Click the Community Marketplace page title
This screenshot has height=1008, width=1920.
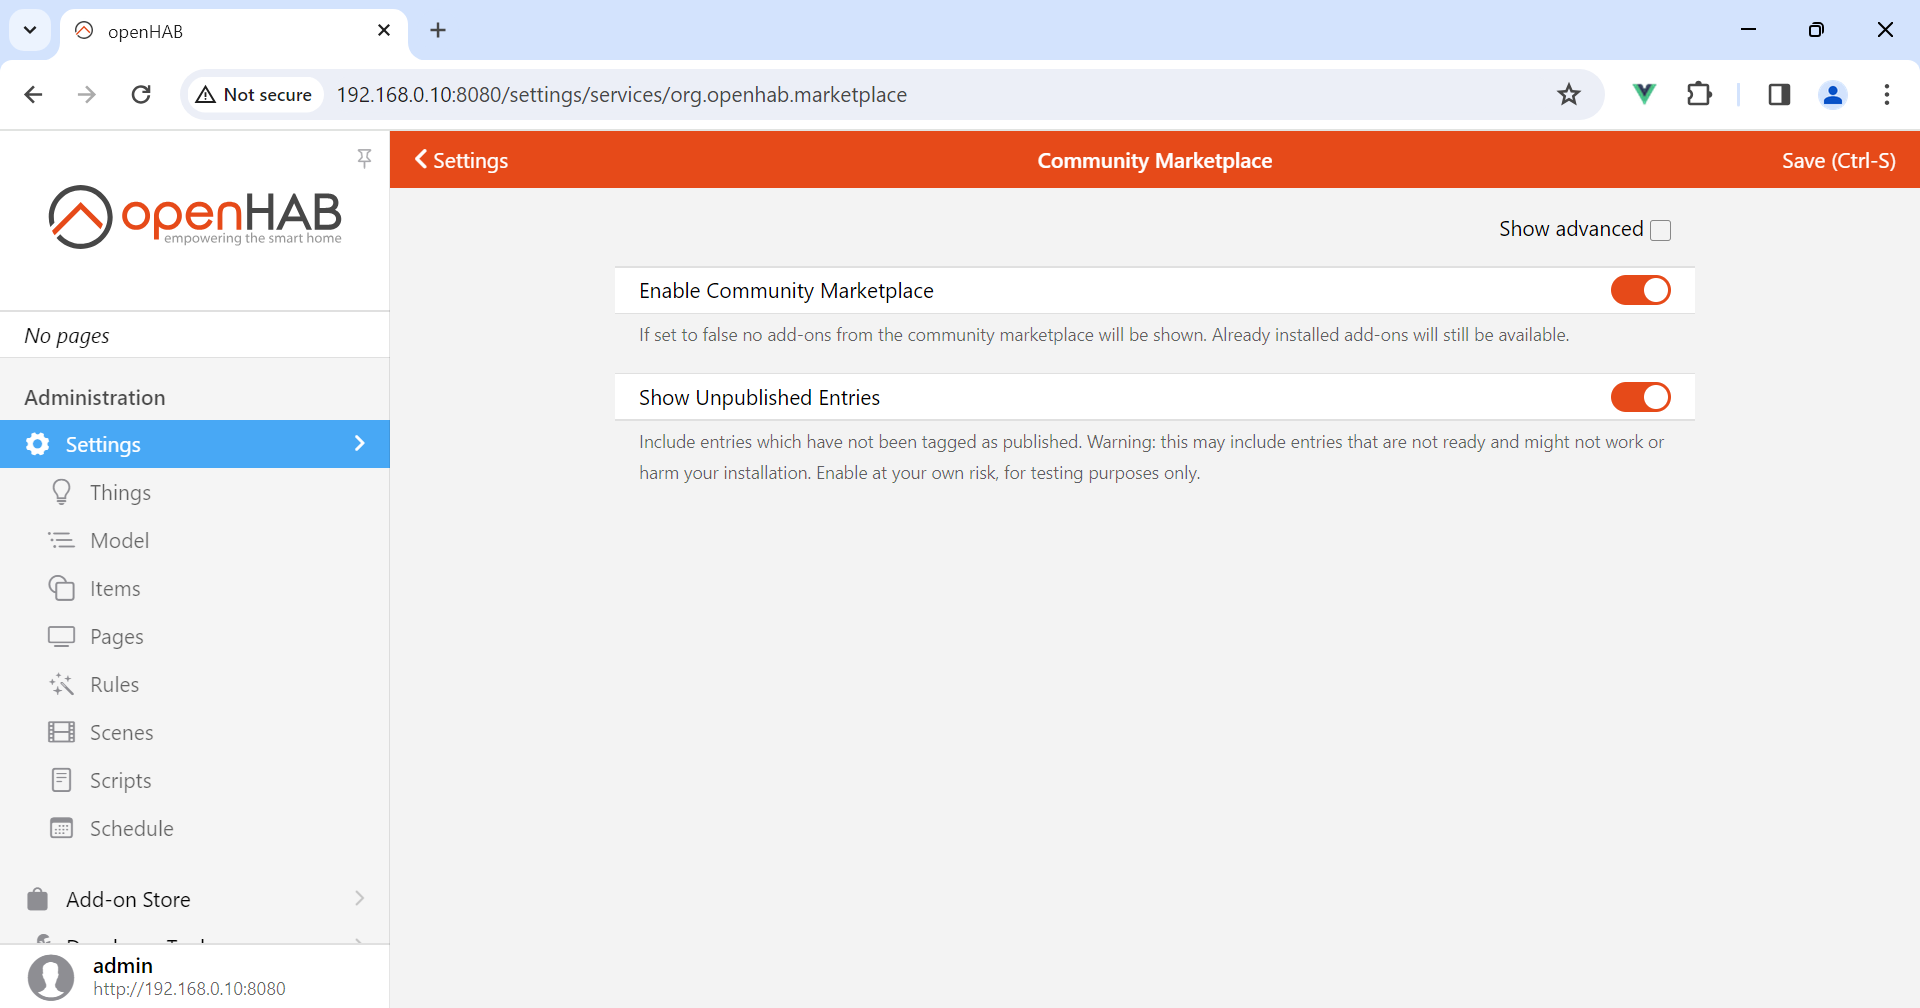pyautogui.click(x=1155, y=160)
